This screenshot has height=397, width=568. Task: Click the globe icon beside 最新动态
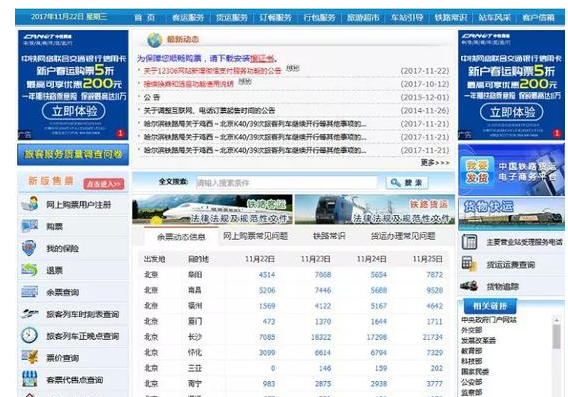pyautogui.click(x=155, y=39)
